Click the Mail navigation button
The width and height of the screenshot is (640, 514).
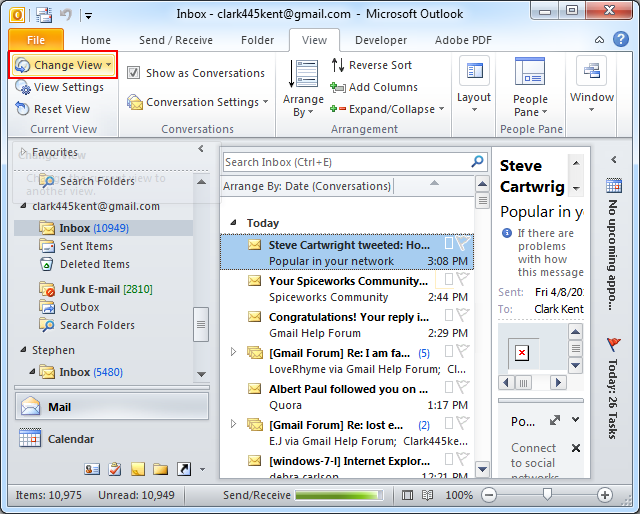112,407
